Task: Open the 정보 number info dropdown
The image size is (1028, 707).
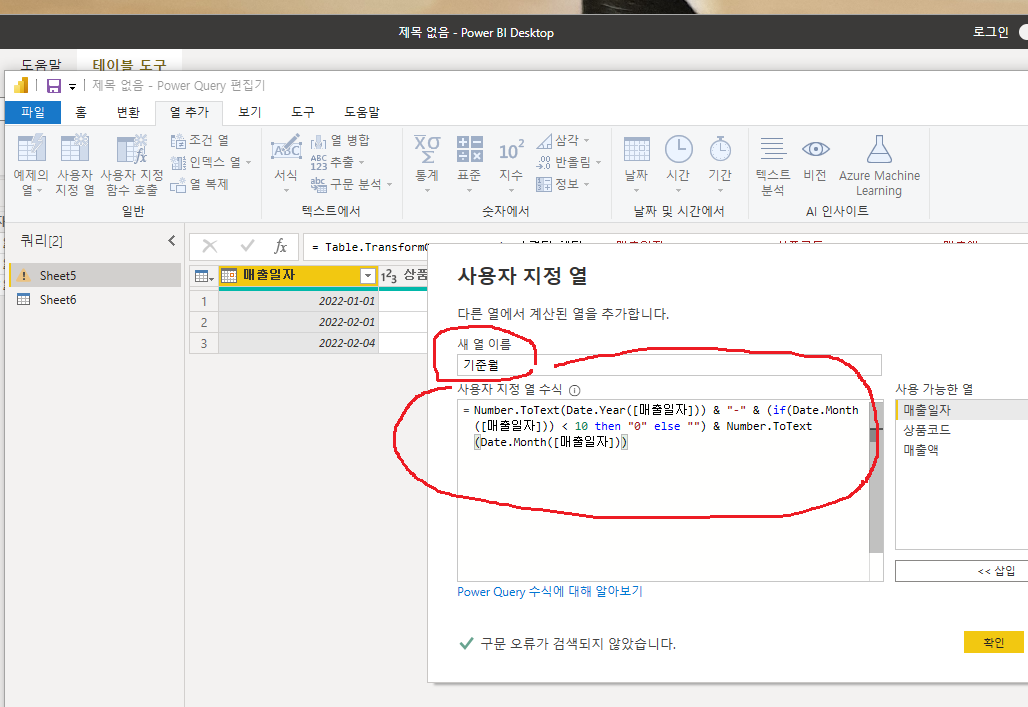Action: 563,184
